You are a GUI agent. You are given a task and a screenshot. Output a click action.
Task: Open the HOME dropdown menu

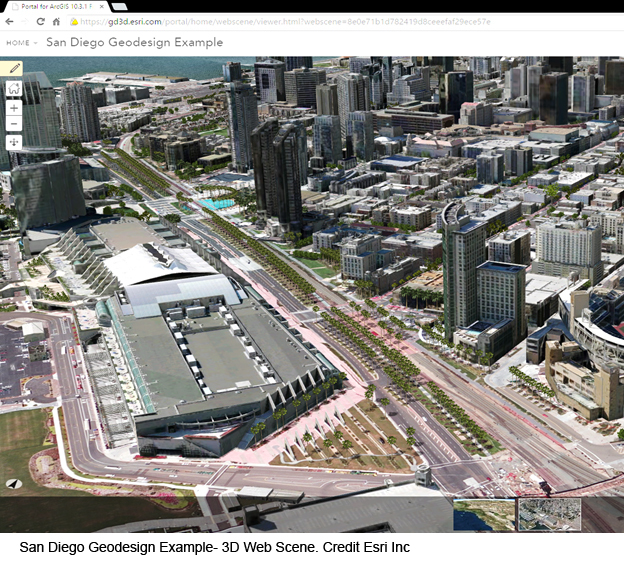18,43
